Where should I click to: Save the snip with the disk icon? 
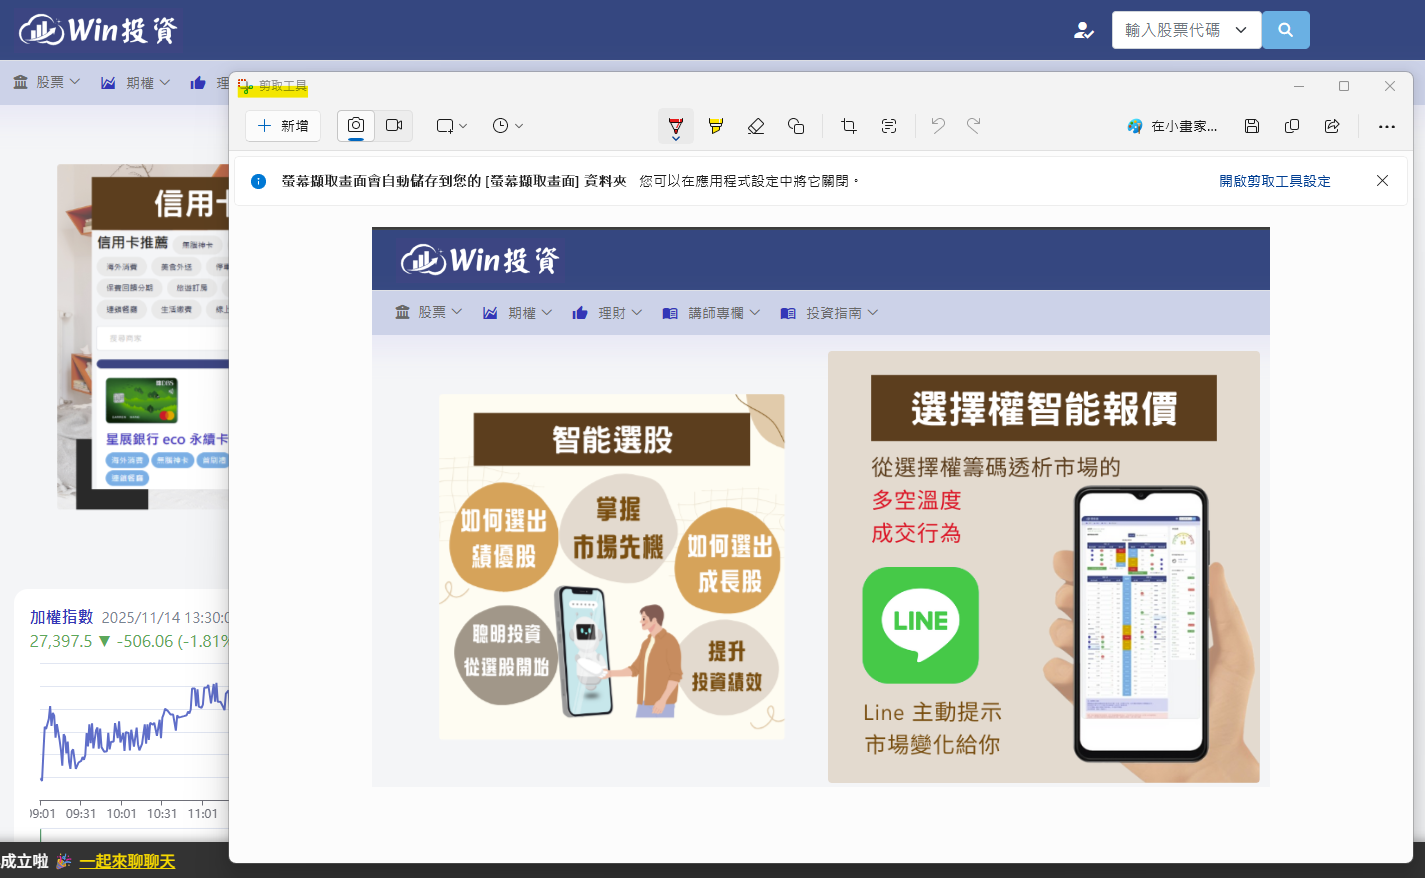[1252, 126]
